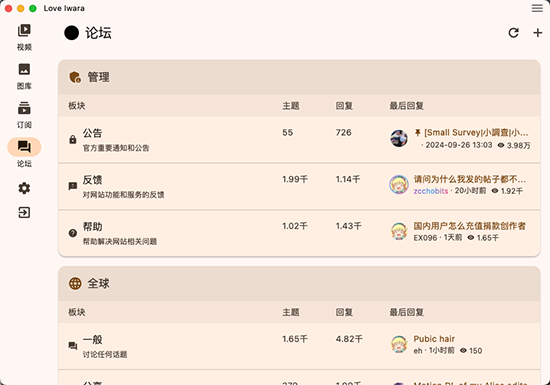
Task: Click avatar of Small Survey post author
Action: [x=399, y=139]
